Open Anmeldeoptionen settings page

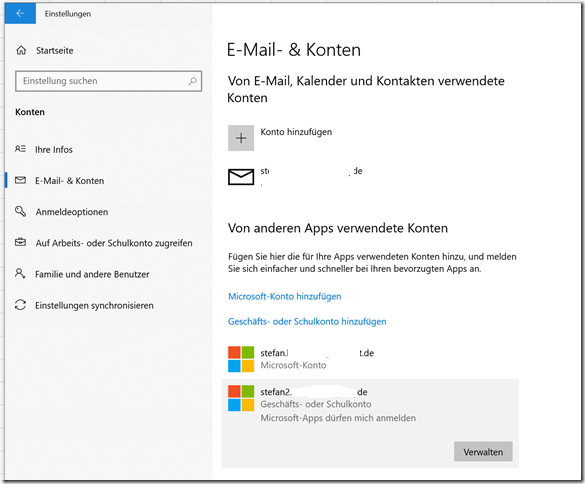coord(72,212)
